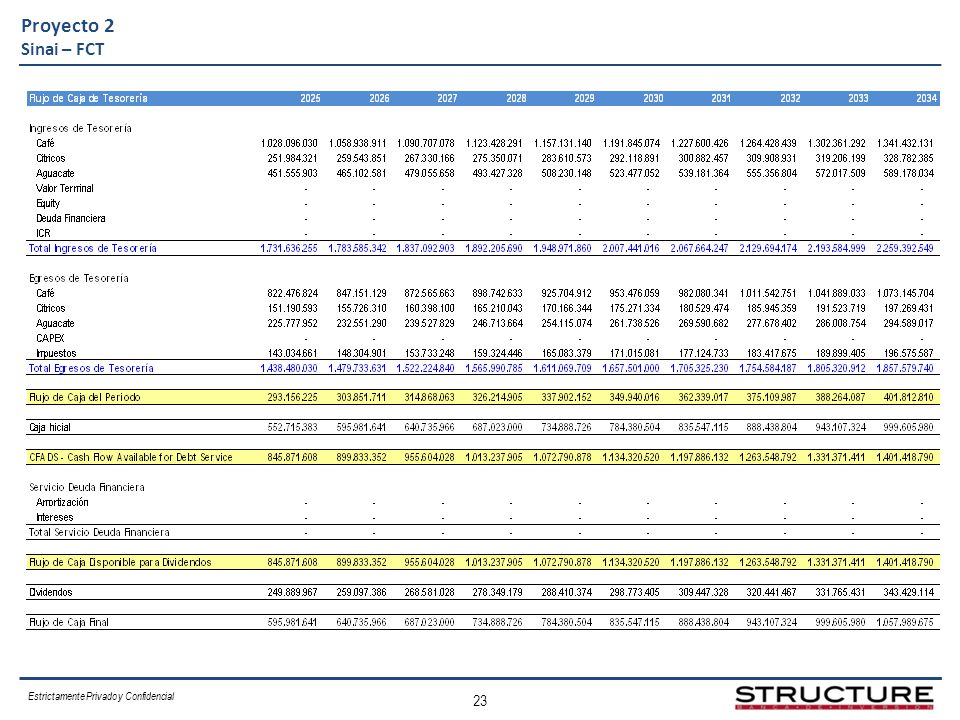Click the 'Egresos de Tesorería' section heading
Screen dimensions: 960x720
click(x=79, y=278)
